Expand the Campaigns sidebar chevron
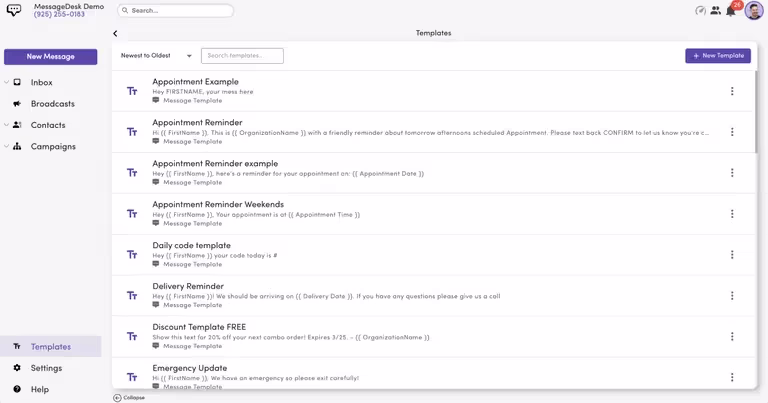Screen dimensions: 768x403 click(6, 147)
